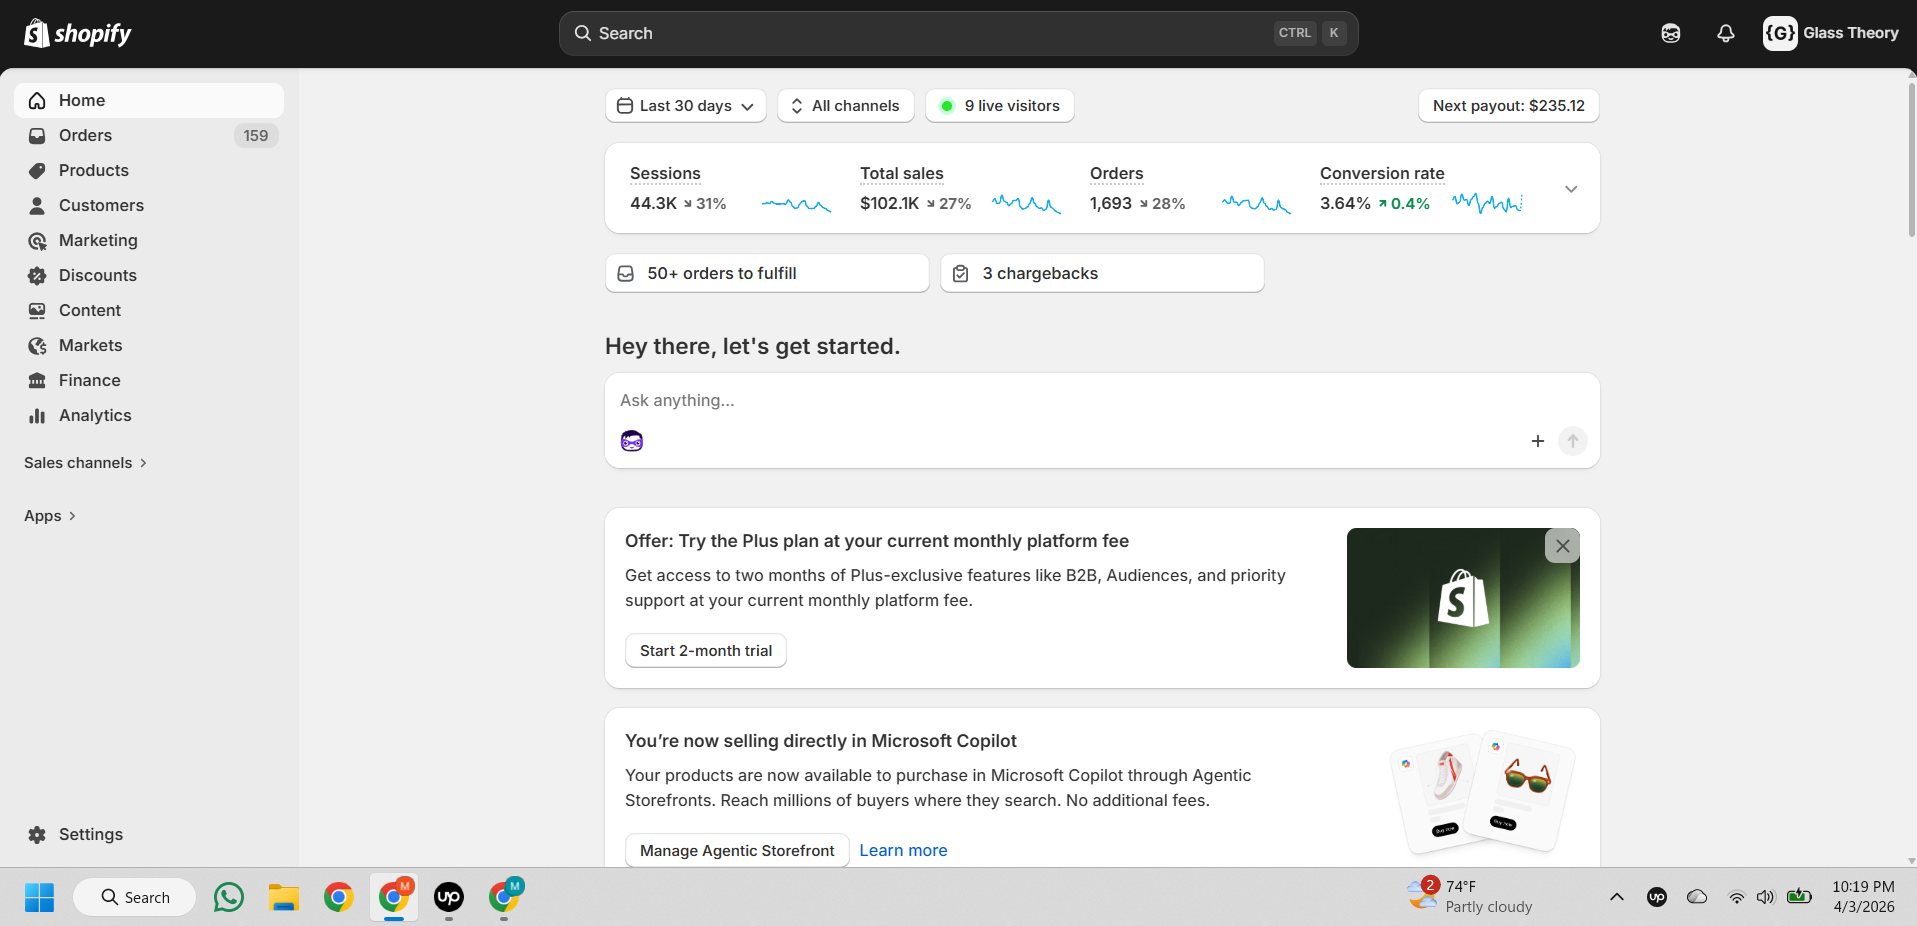The image size is (1917, 926).
Task: Open Glass Theory account menu
Action: click(x=1831, y=33)
